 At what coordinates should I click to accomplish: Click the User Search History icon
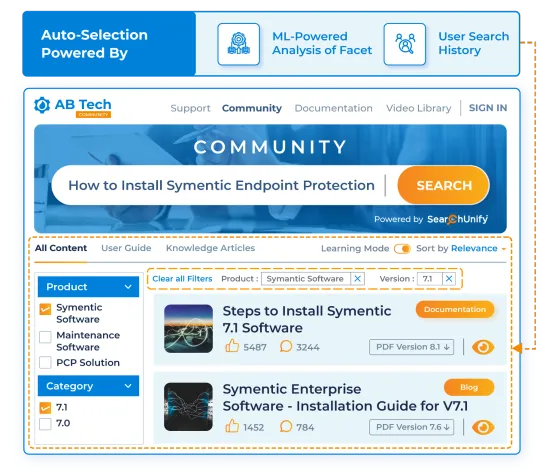click(x=405, y=44)
